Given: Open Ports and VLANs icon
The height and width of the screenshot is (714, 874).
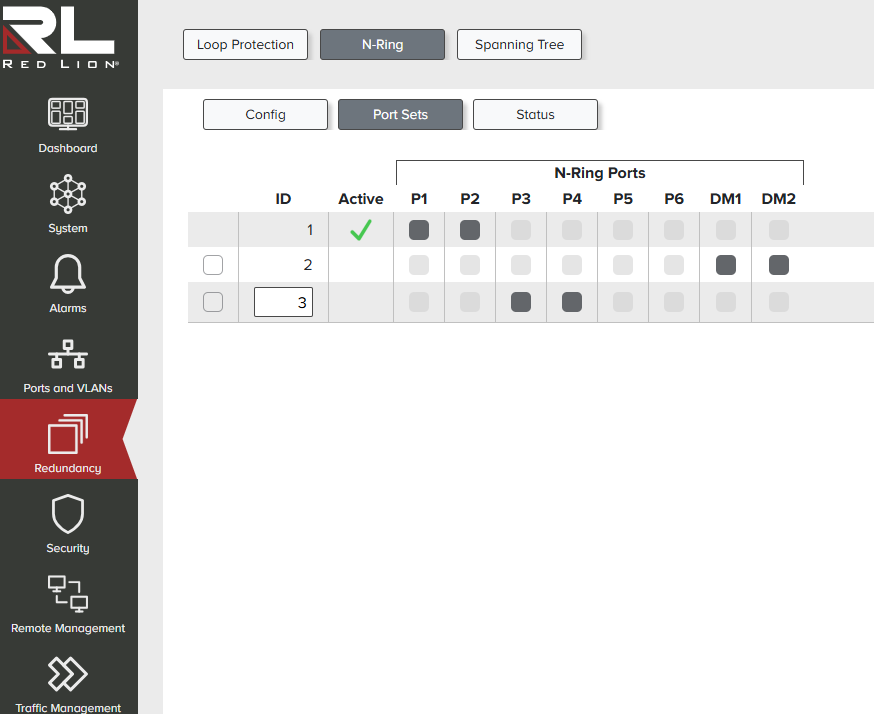Looking at the screenshot, I should coord(68,355).
